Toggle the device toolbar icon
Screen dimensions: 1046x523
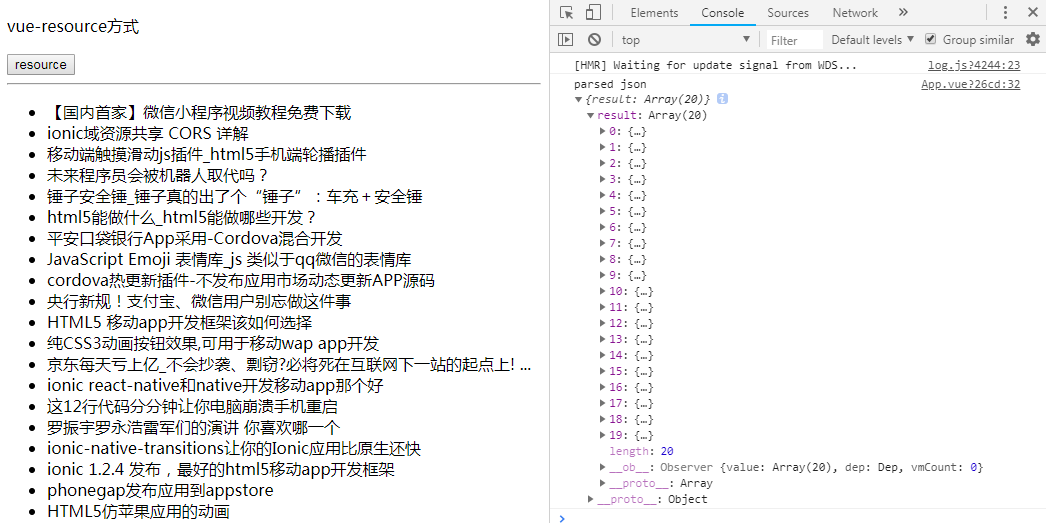[x=592, y=13]
